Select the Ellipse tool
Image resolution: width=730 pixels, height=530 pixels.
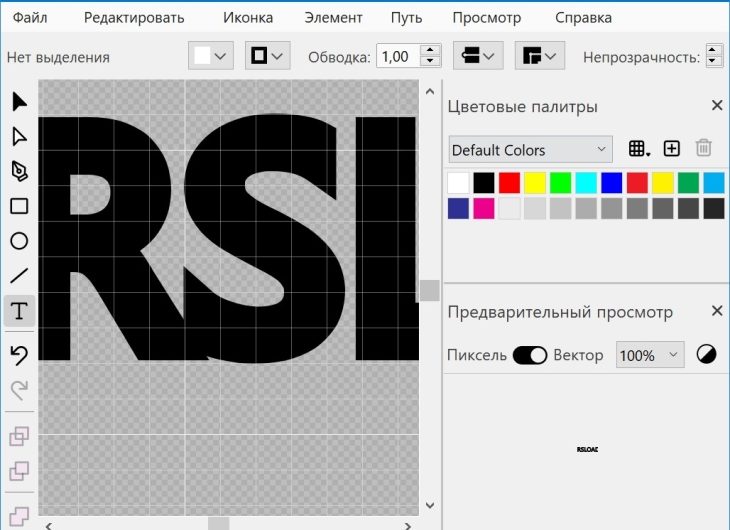(19, 241)
